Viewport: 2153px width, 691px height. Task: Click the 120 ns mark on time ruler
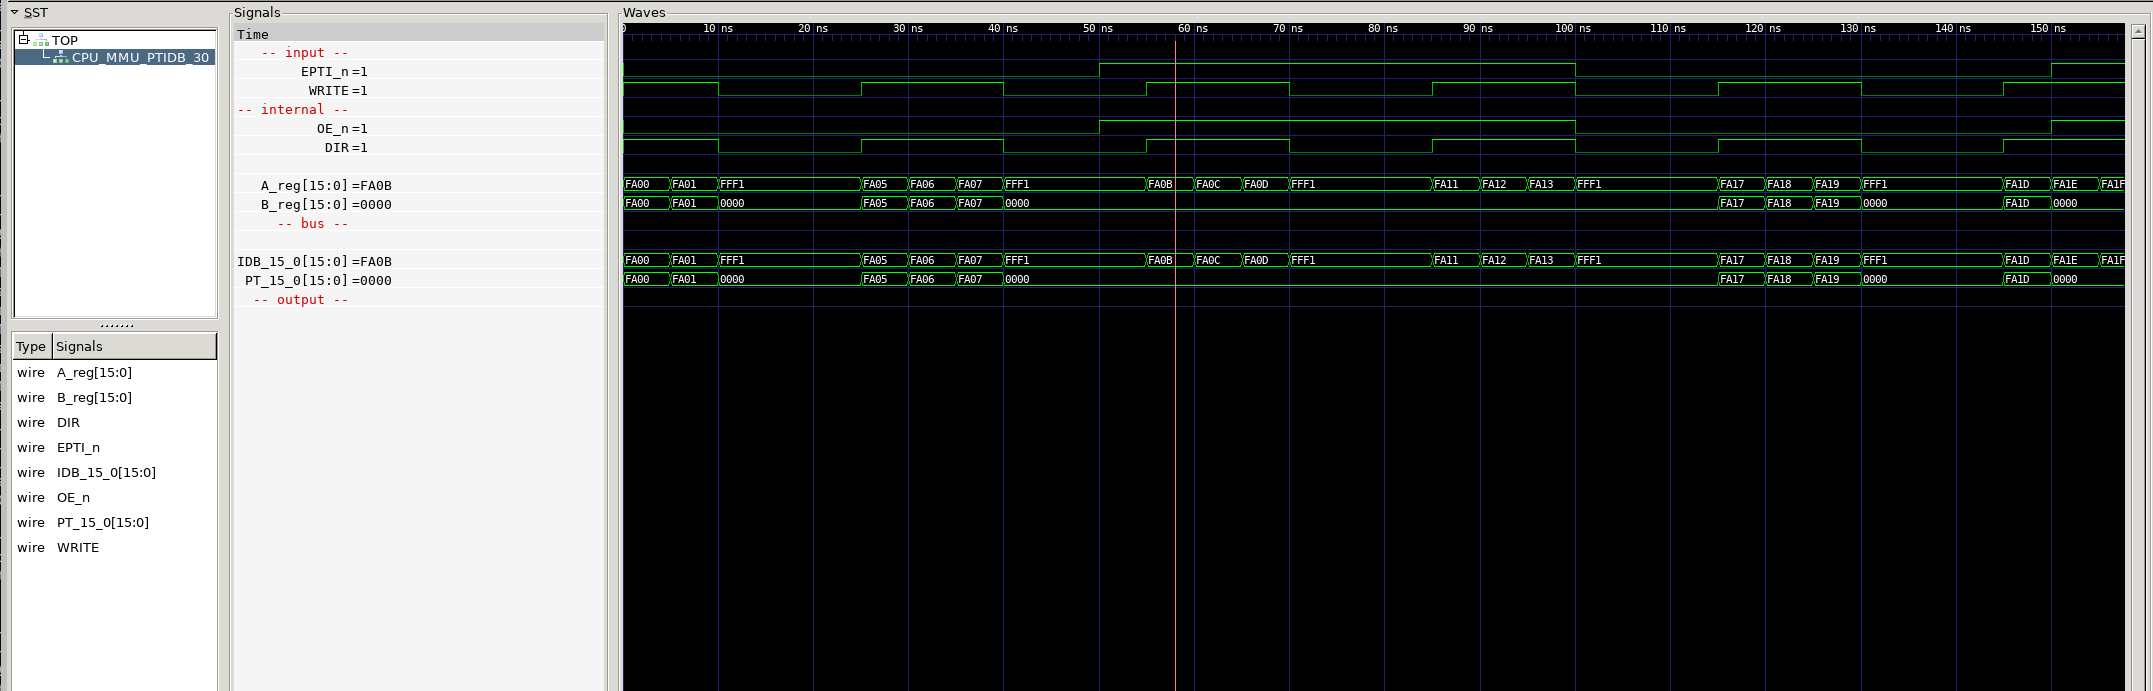point(1763,29)
